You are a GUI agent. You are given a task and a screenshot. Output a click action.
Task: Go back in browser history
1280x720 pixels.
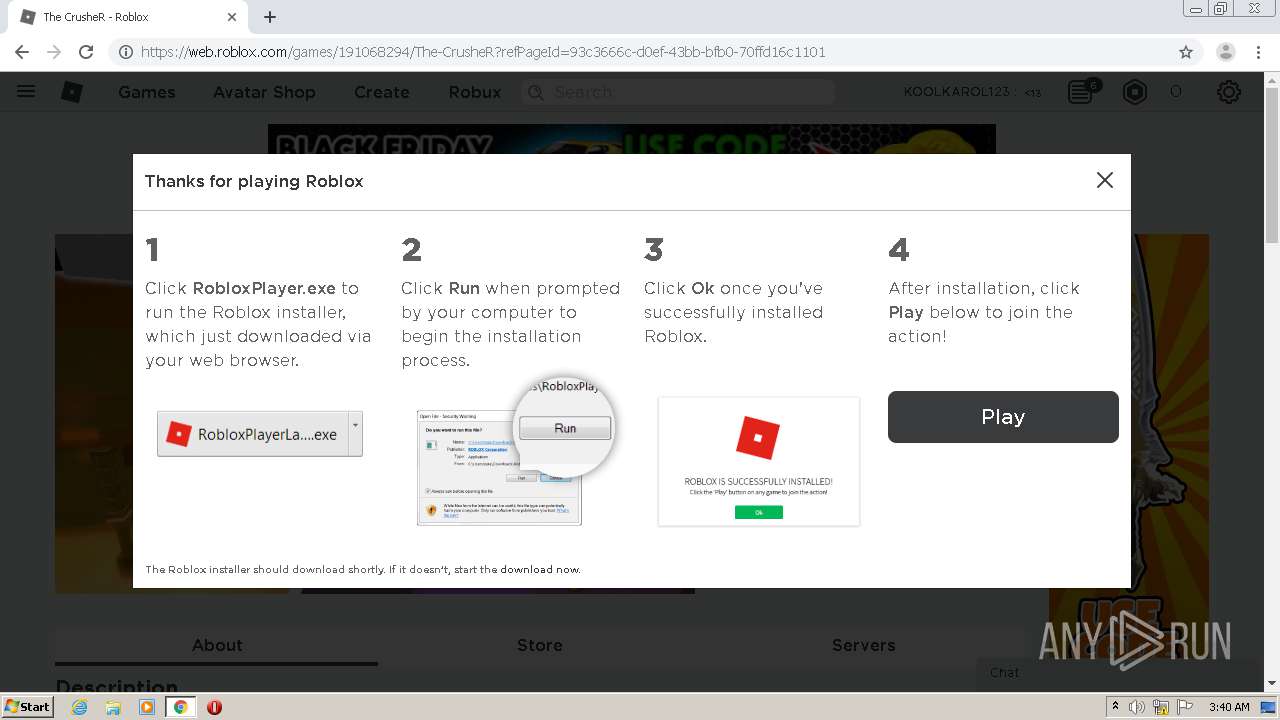pos(22,52)
